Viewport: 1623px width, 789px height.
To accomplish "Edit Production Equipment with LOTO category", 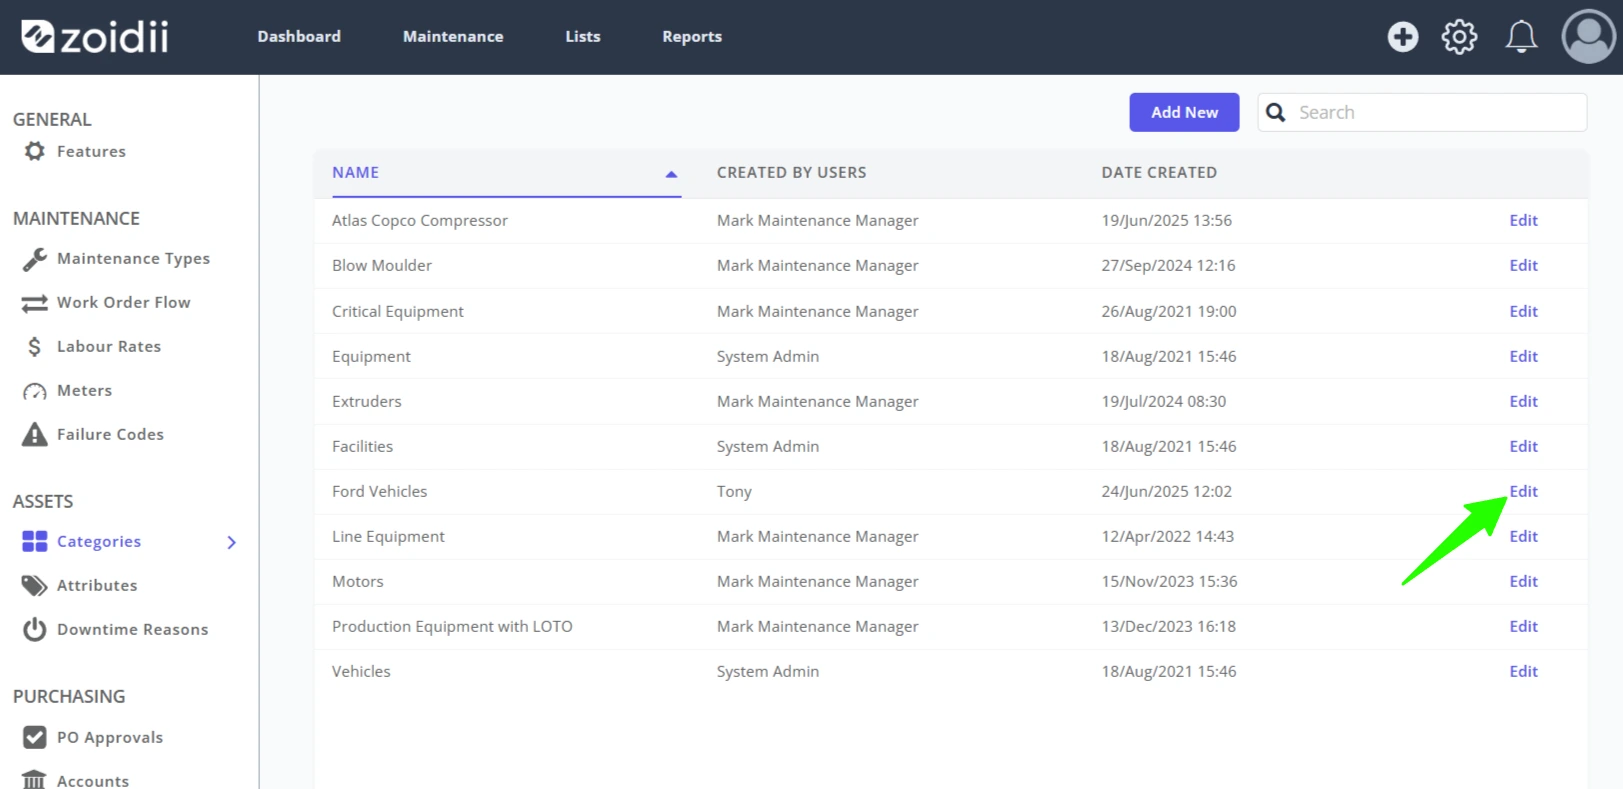I will [1523, 626].
